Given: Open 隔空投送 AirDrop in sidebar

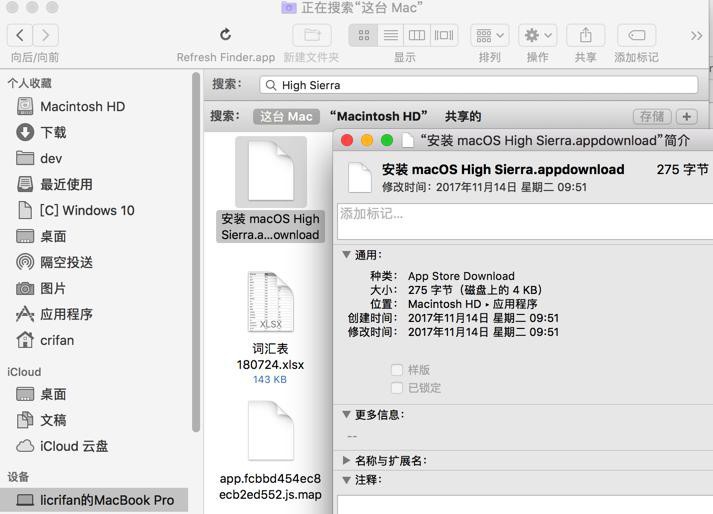Looking at the screenshot, I should 55,262.
